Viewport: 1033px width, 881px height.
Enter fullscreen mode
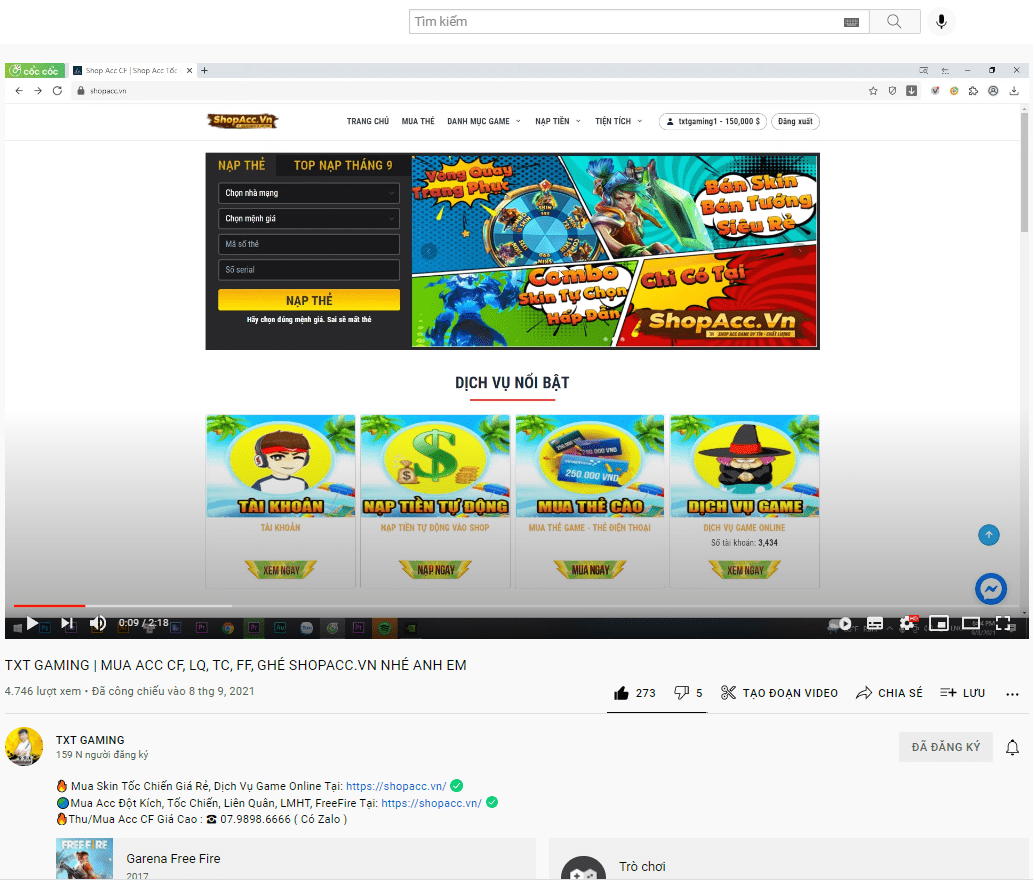(x=1003, y=623)
